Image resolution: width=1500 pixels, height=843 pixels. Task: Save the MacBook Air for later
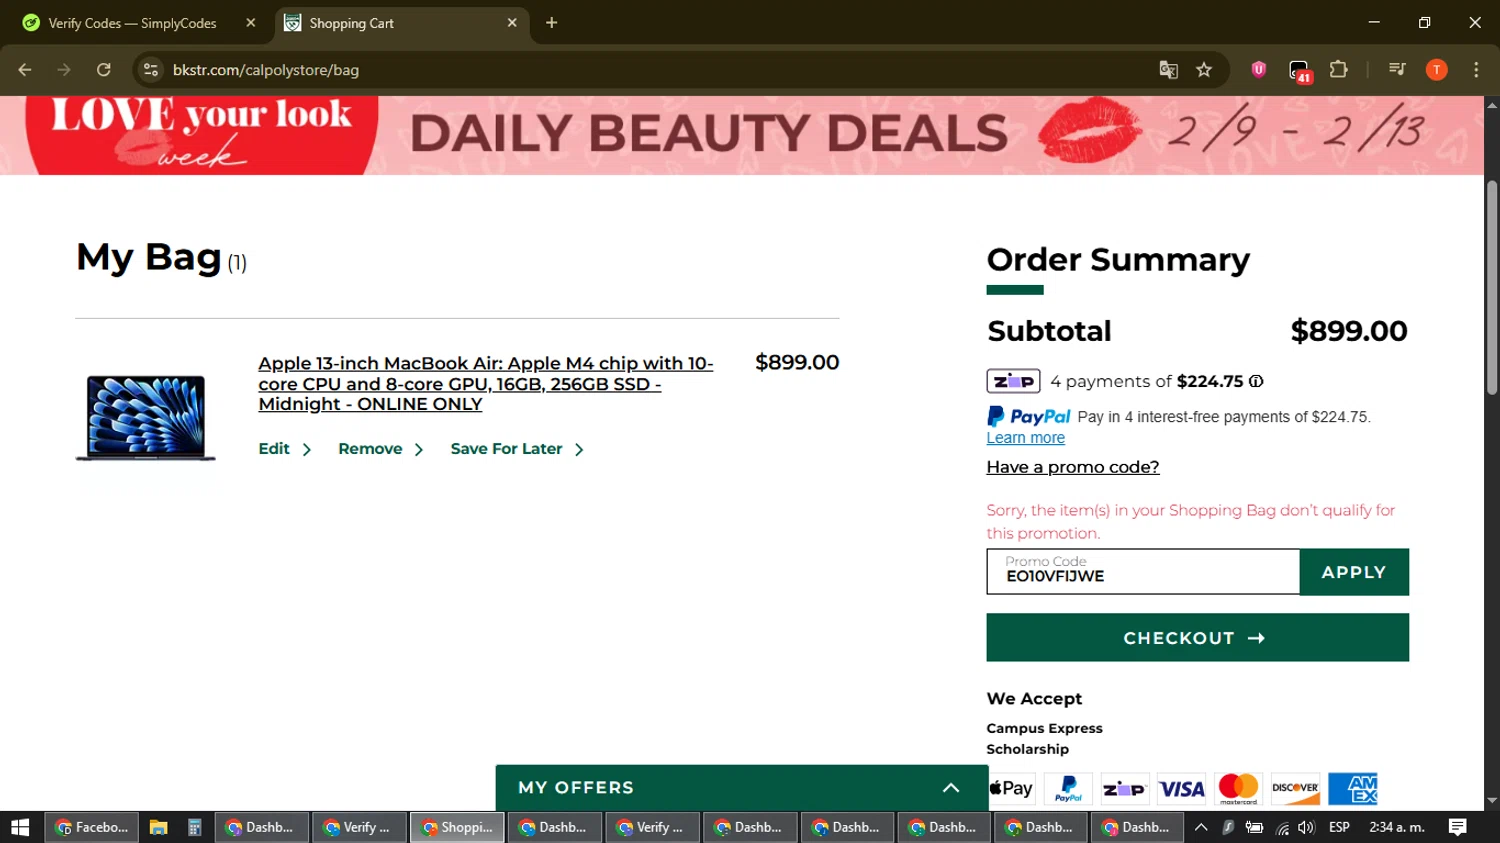coord(517,449)
